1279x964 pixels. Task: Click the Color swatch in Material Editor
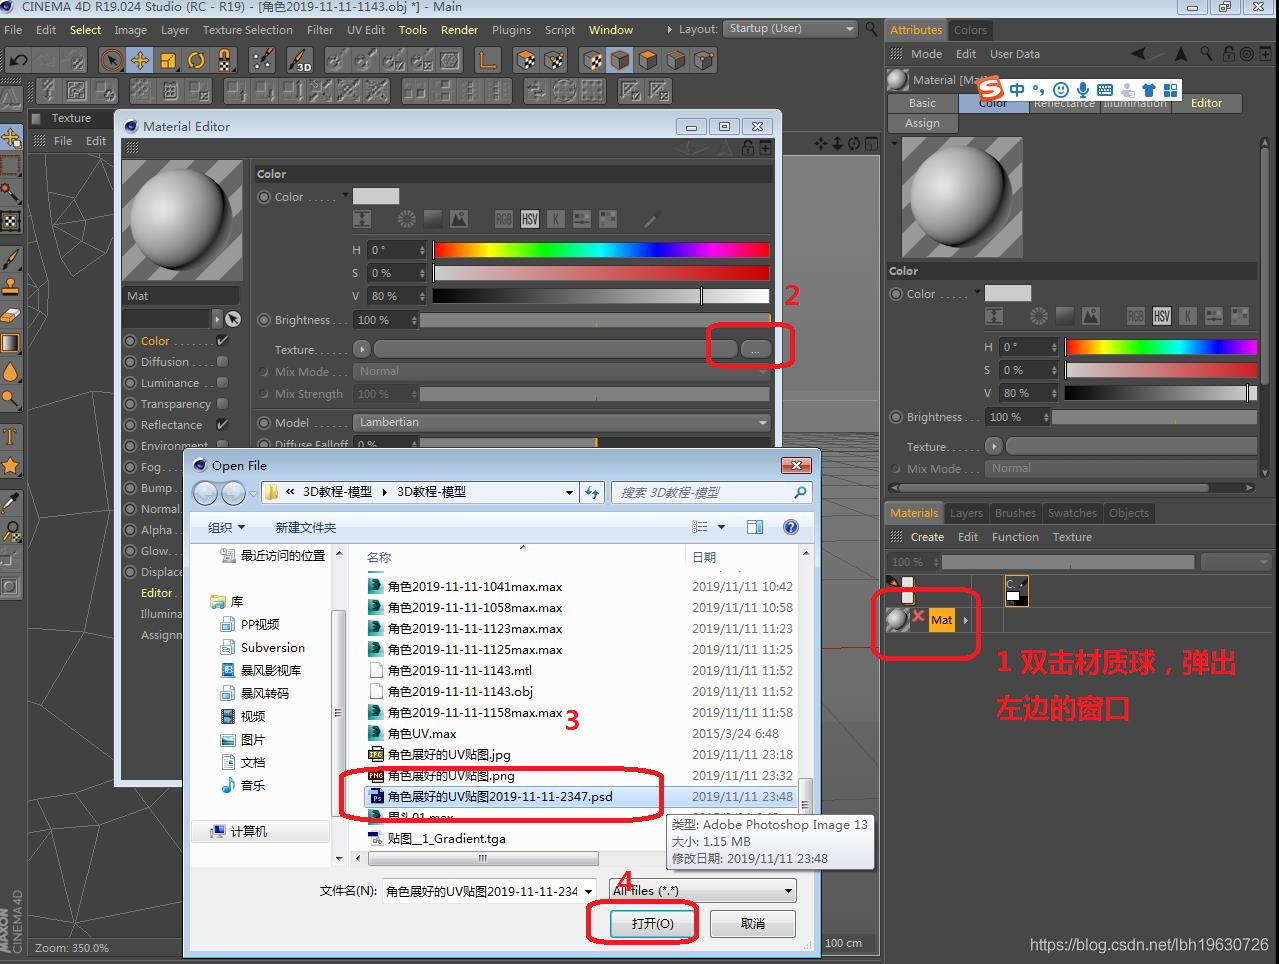[x=376, y=196]
